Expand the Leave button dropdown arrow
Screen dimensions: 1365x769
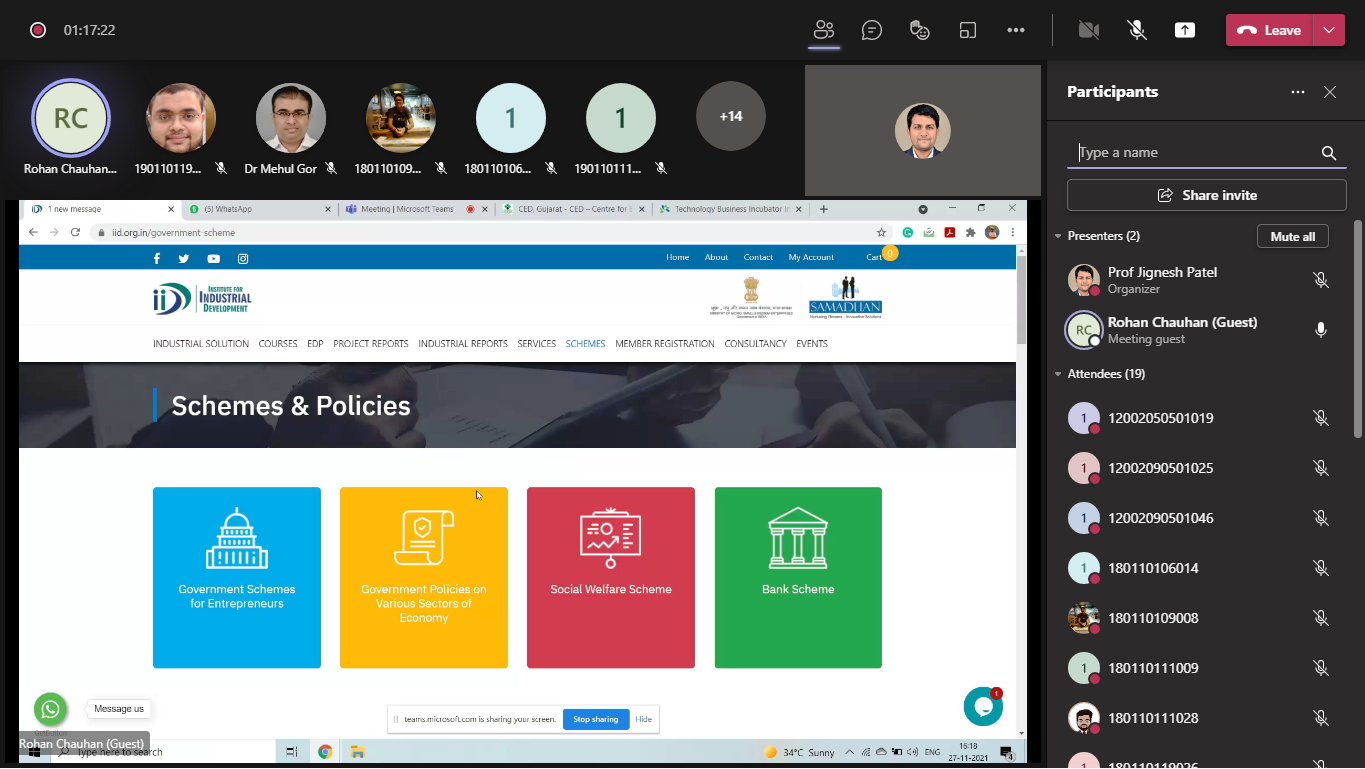pyautogui.click(x=1328, y=30)
